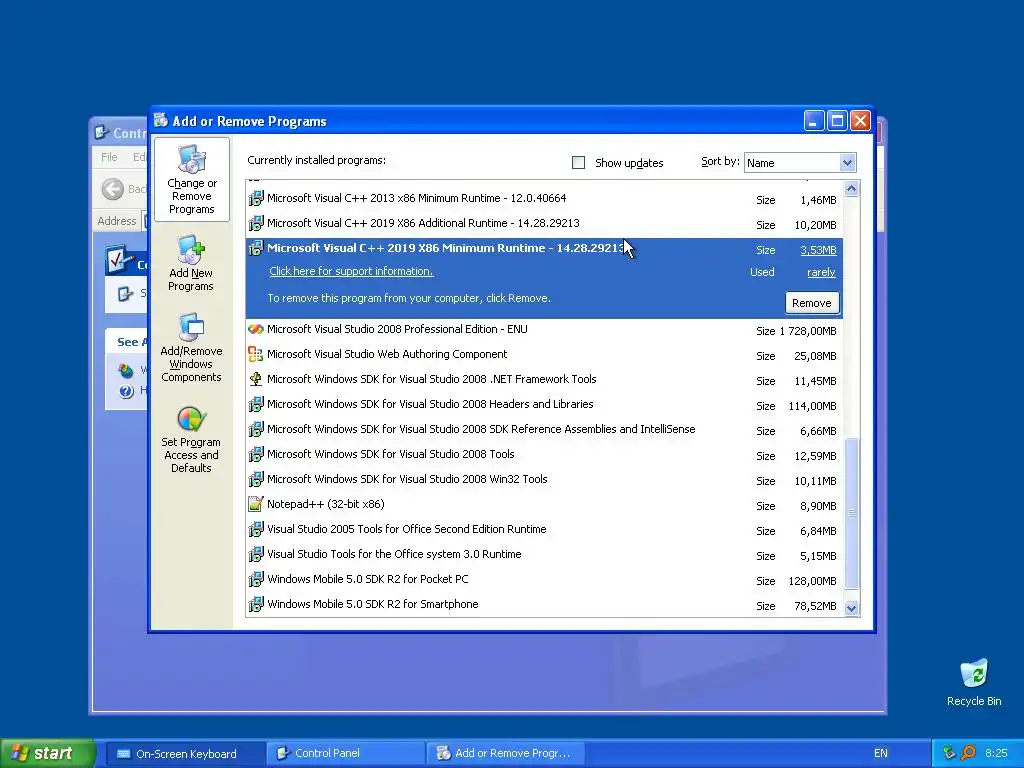1024x768 pixels.
Task: Click Add or Remove Programs taskbar button
Action: point(505,754)
